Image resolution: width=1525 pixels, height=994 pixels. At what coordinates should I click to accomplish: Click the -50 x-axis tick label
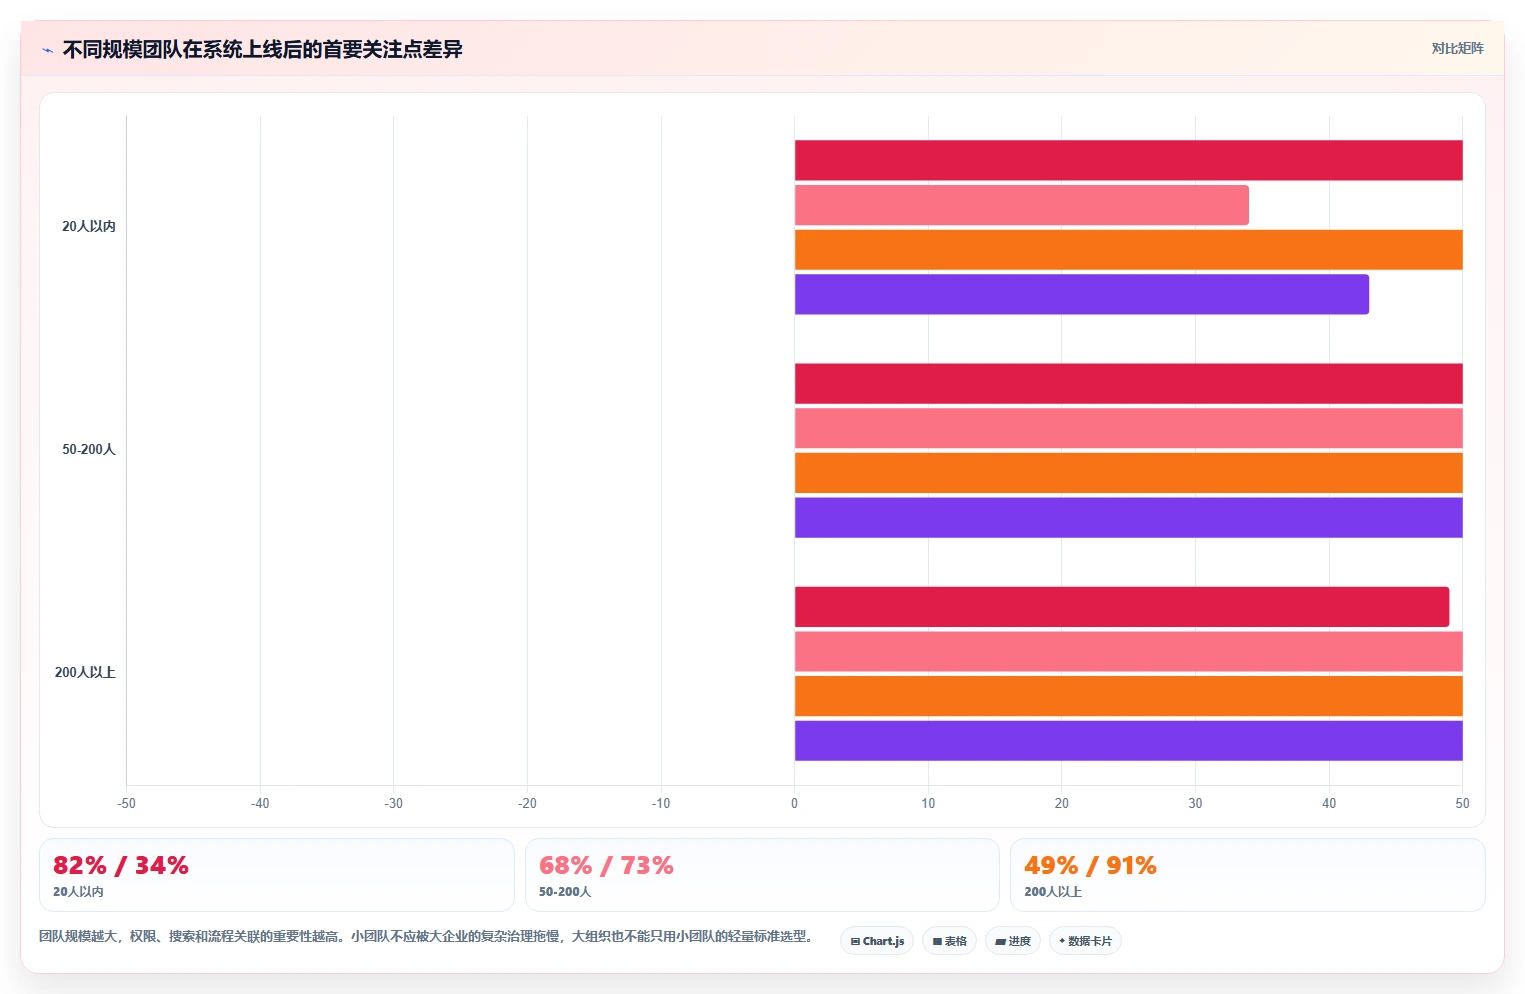click(x=126, y=803)
